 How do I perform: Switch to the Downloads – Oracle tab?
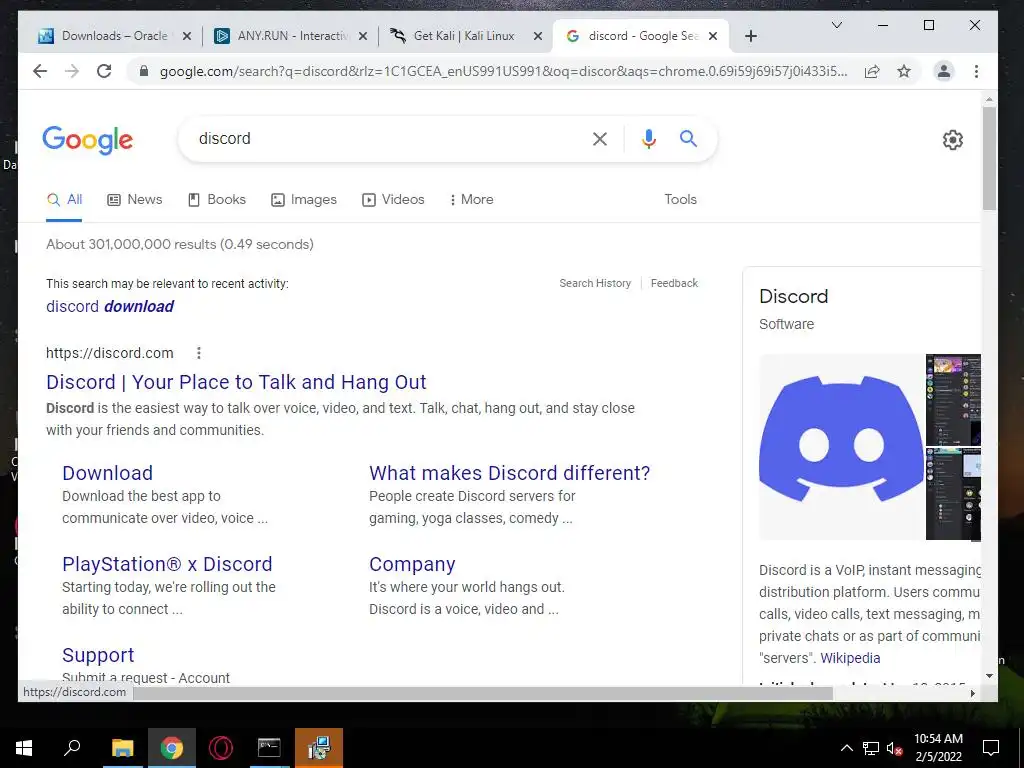click(x=114, y=36)
